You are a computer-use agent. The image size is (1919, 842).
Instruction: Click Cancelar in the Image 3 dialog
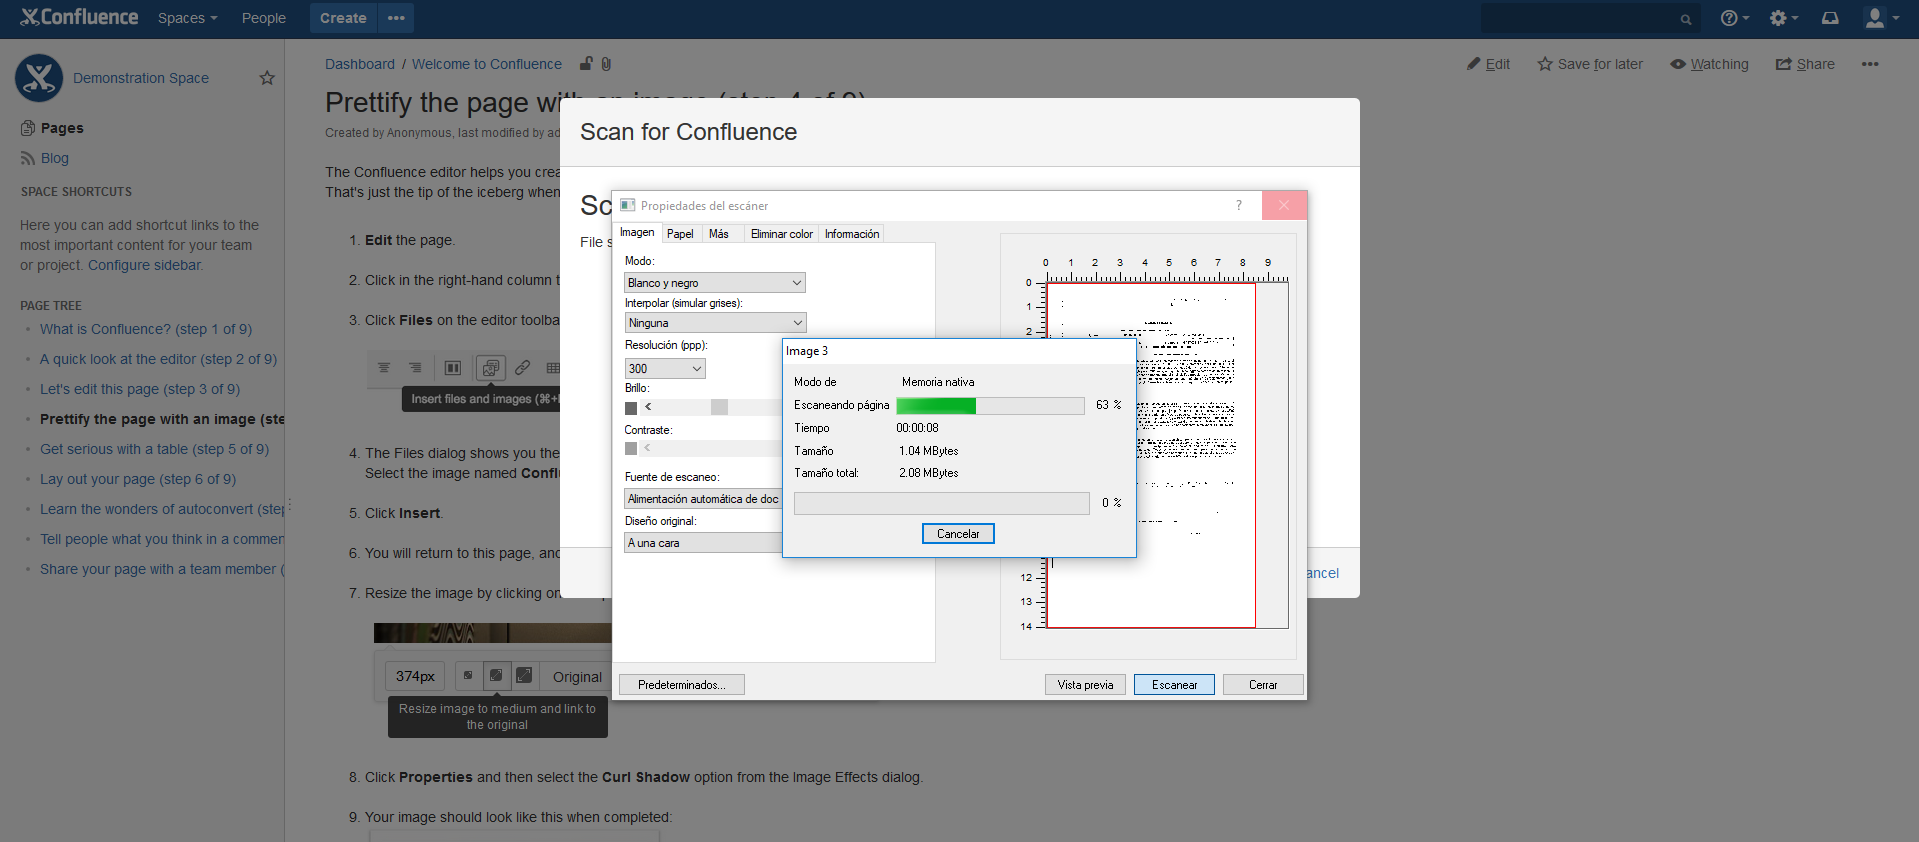pyautogui.click(x=958, y=534)
